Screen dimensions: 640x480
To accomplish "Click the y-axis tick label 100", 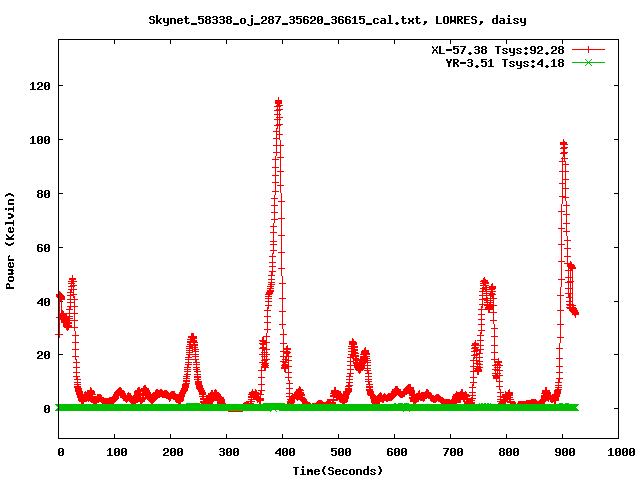I will point(40,140).
